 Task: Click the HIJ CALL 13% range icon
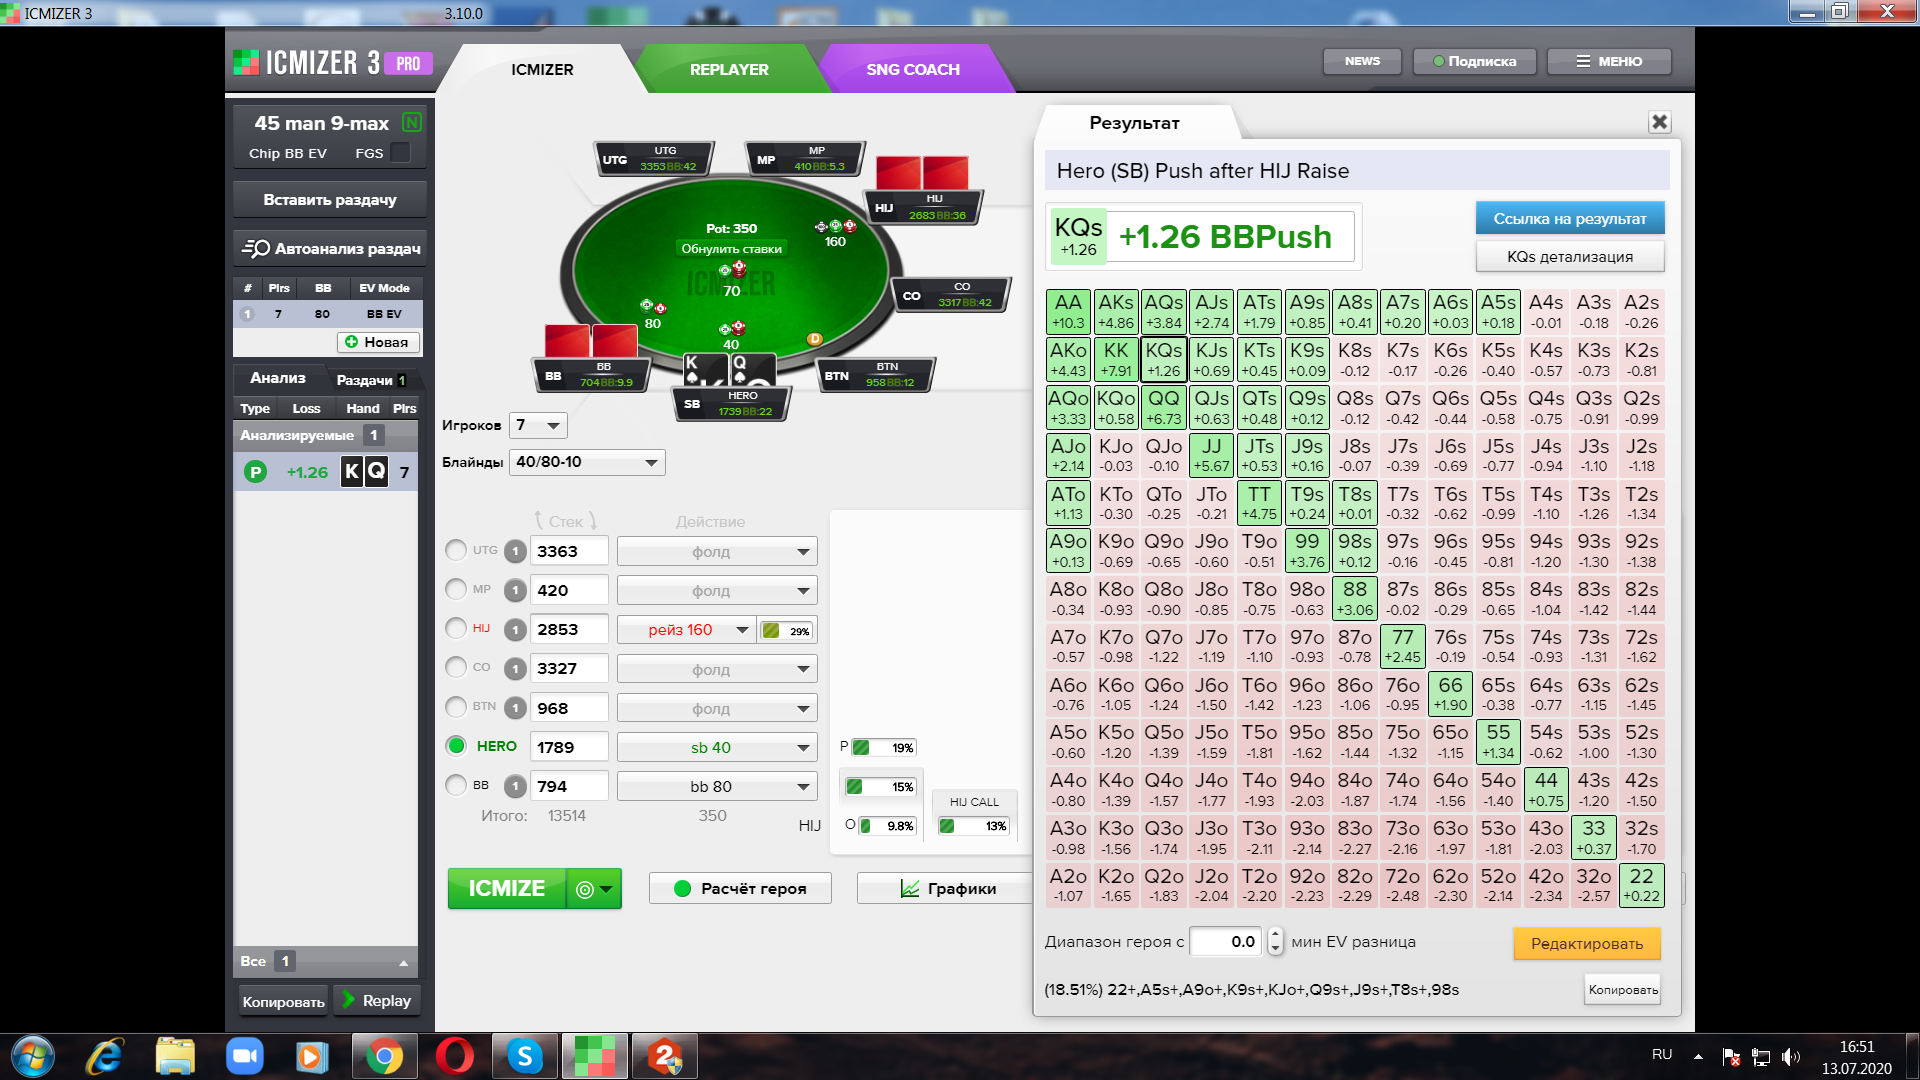point(946,826)
